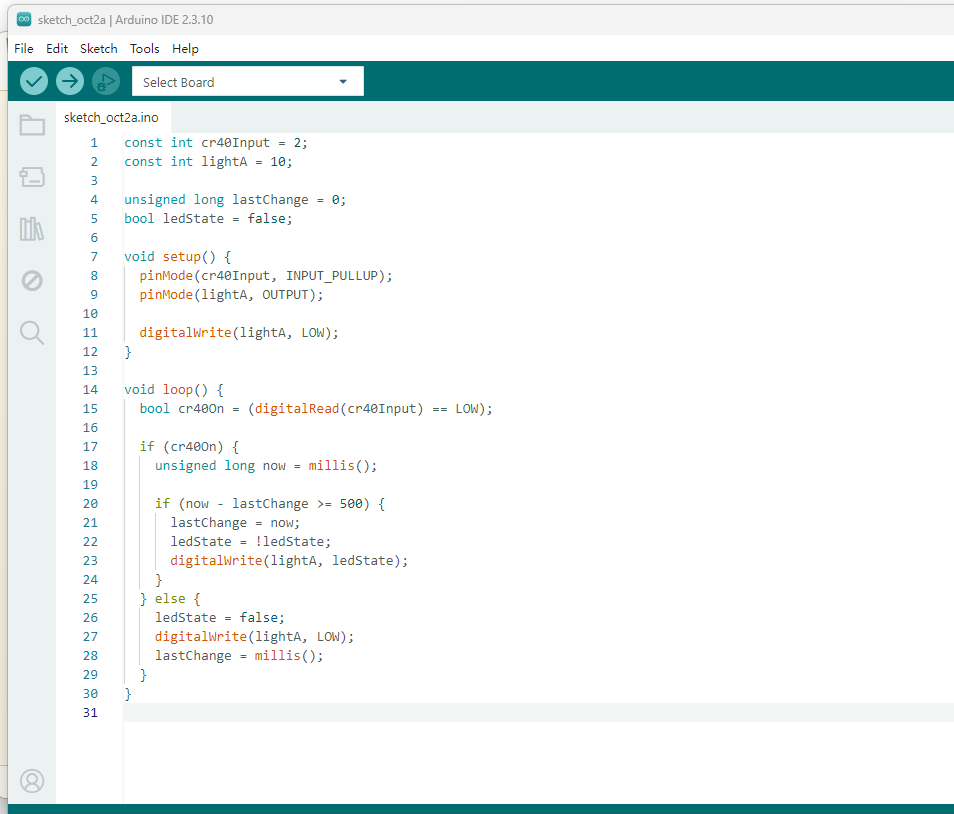Open the Tools menu
The image size is (954, 814).
pyautogui.click(x=144, y=49)
